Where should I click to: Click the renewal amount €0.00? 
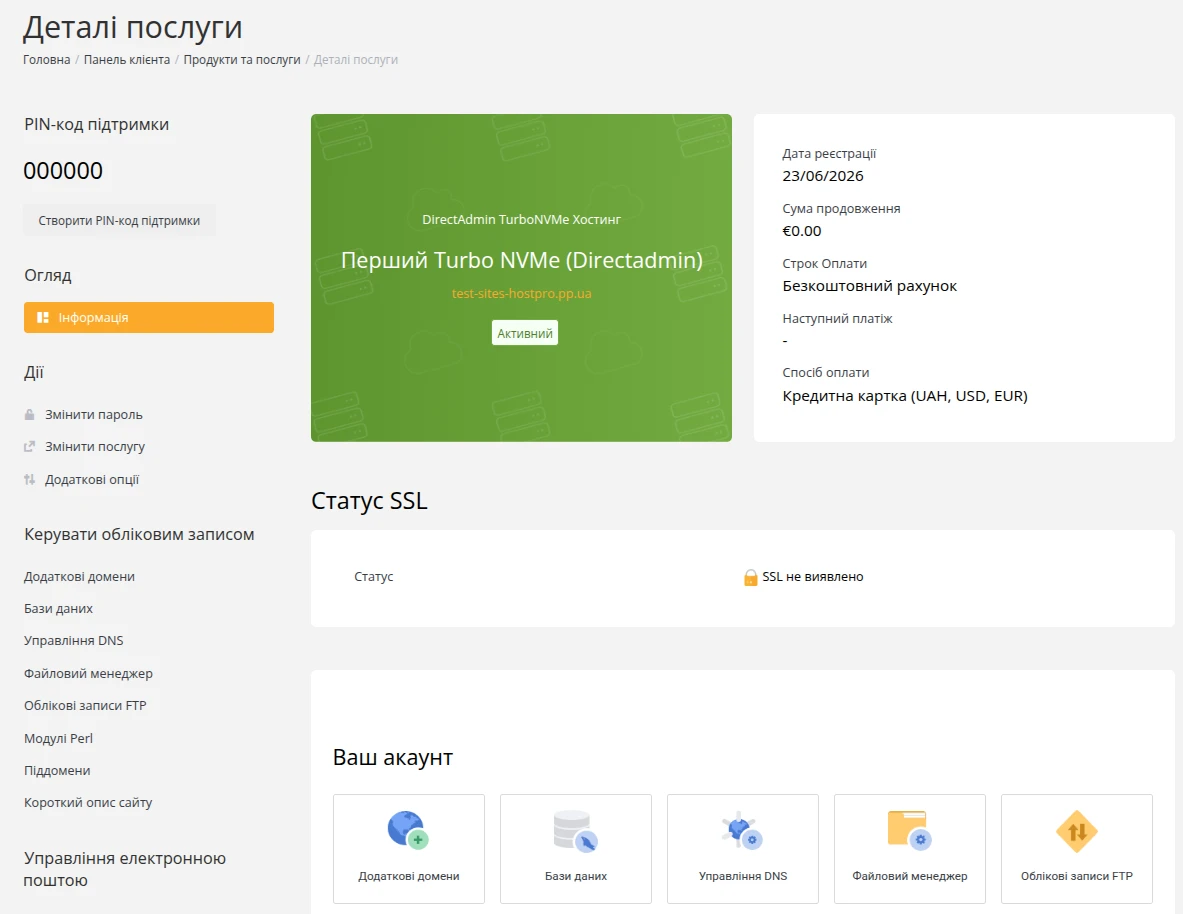(x=802, y=231)
